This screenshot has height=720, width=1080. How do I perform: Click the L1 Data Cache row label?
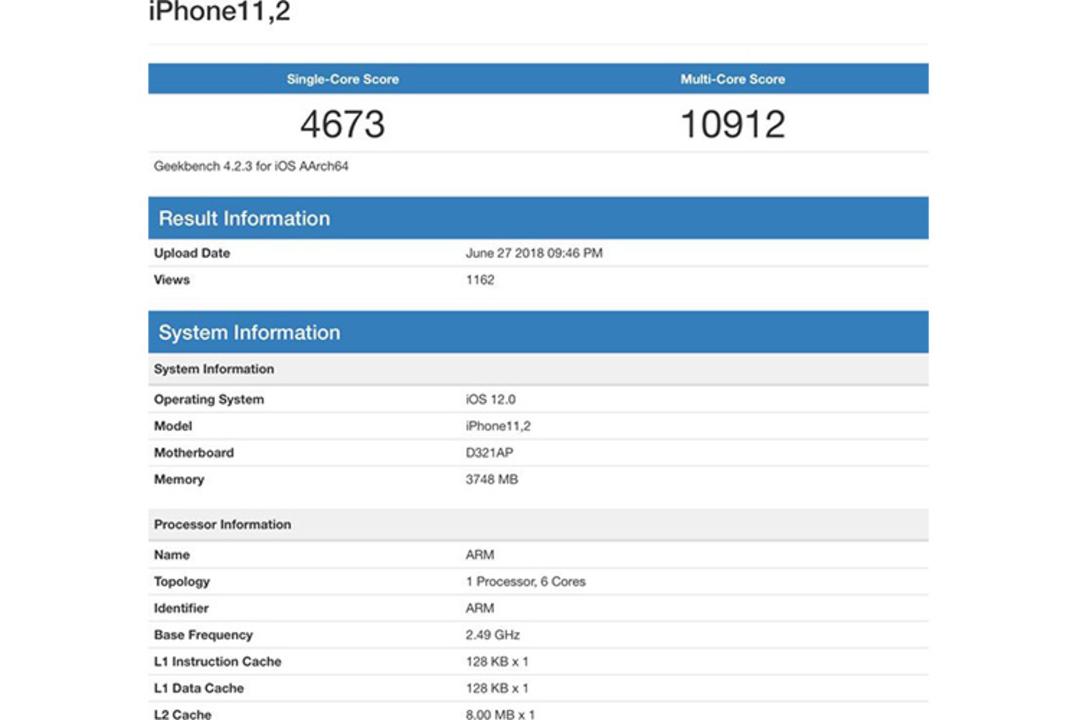(199, 688)
